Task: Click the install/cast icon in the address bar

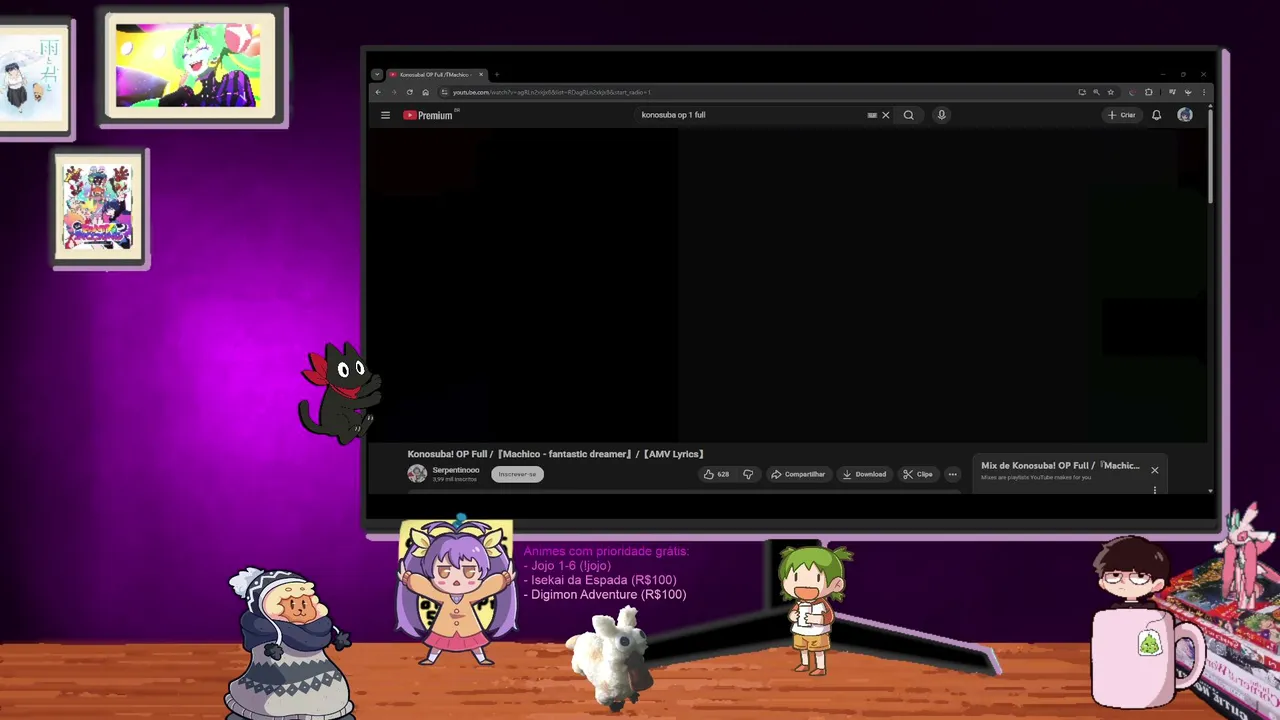Action: tap(1082, 92)
